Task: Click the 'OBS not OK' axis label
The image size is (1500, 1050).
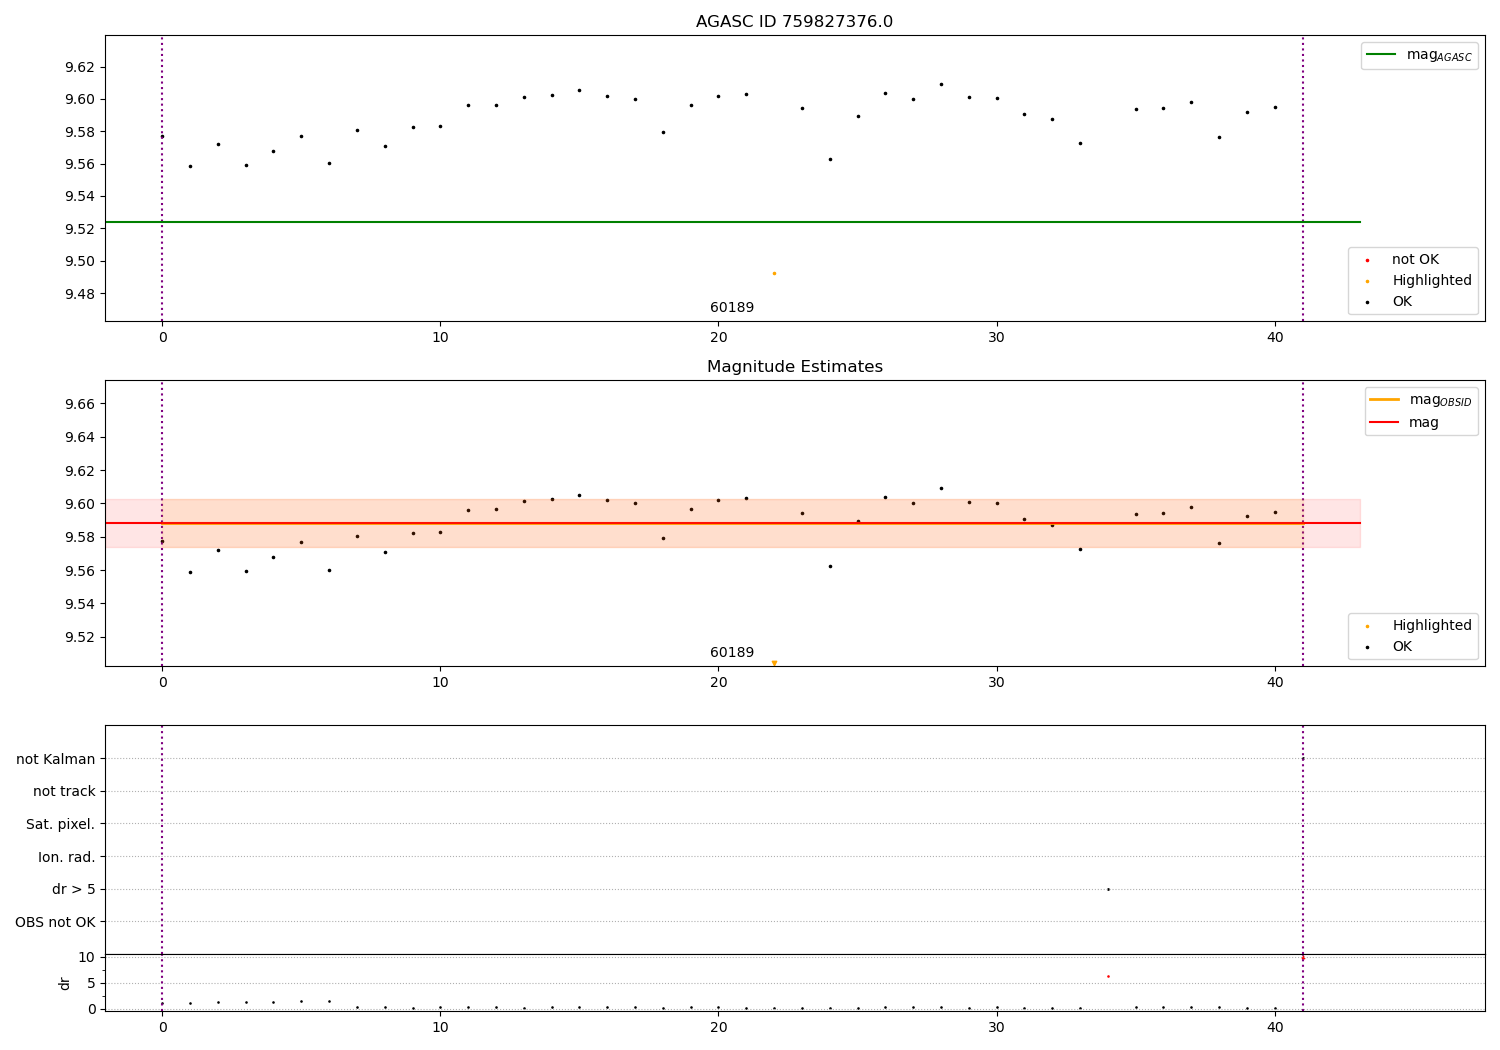Action: pyautogui.click(x=56, y=922)
